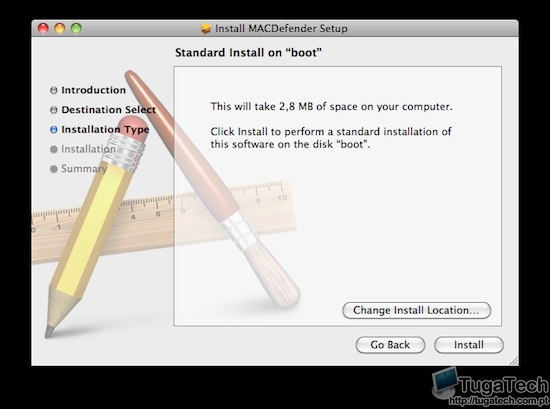Go Back to the previous step
550x409 pixels.
pyautogui.click(x=390, y=345)
